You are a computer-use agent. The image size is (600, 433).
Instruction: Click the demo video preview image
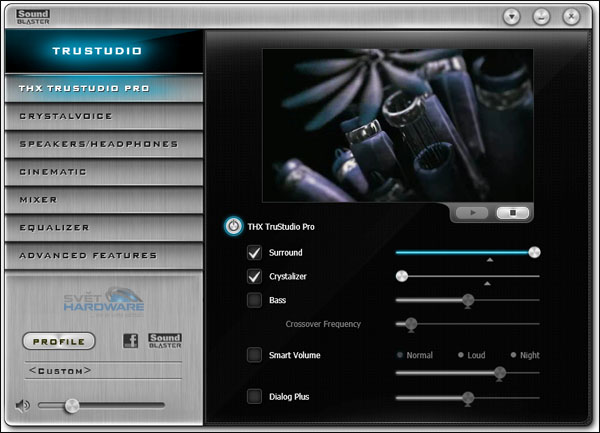(x=398, y=125)
